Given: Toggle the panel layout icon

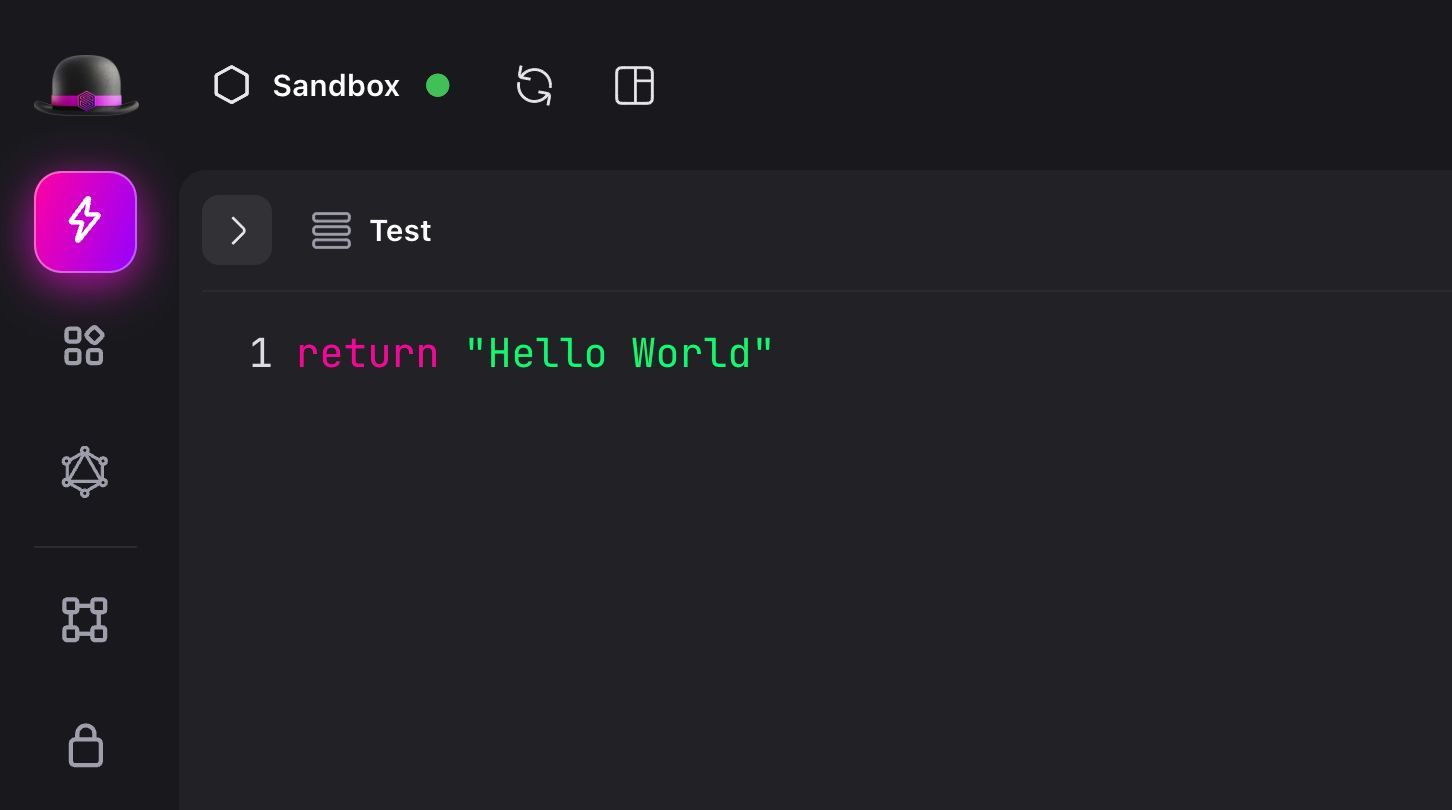Looking at the screenshot, I should click(634, 85).
